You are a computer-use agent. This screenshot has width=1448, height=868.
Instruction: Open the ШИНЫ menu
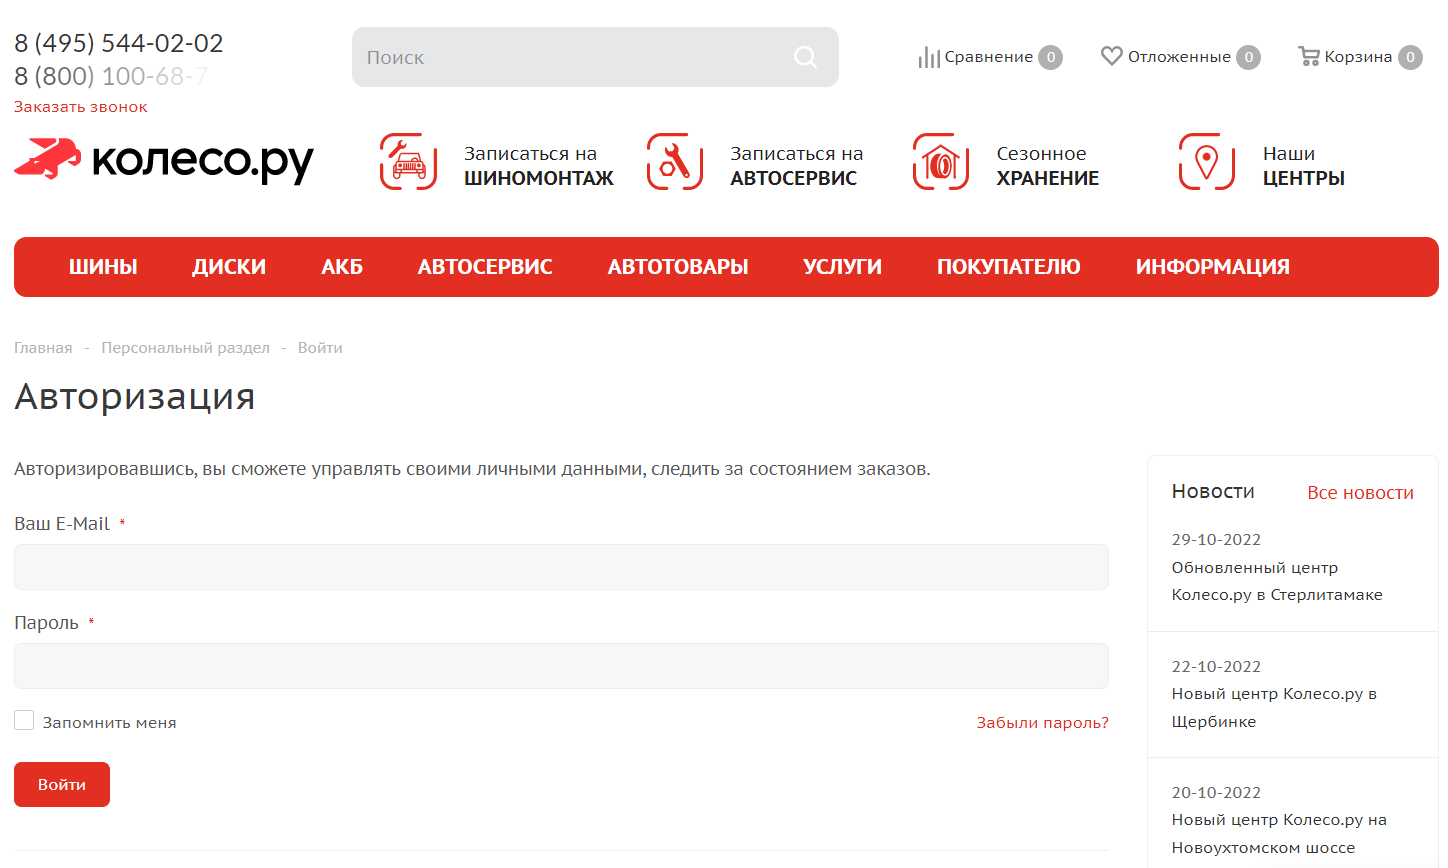coord(103,267)
